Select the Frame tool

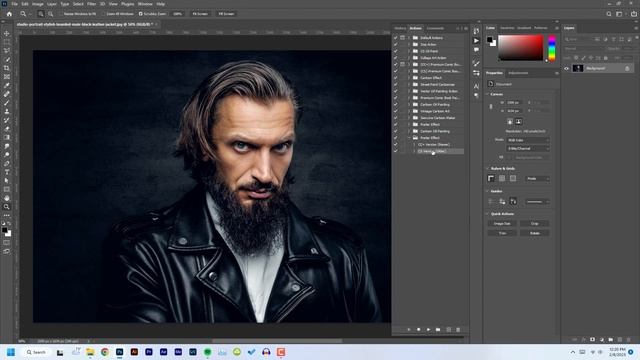coord(7,77)
